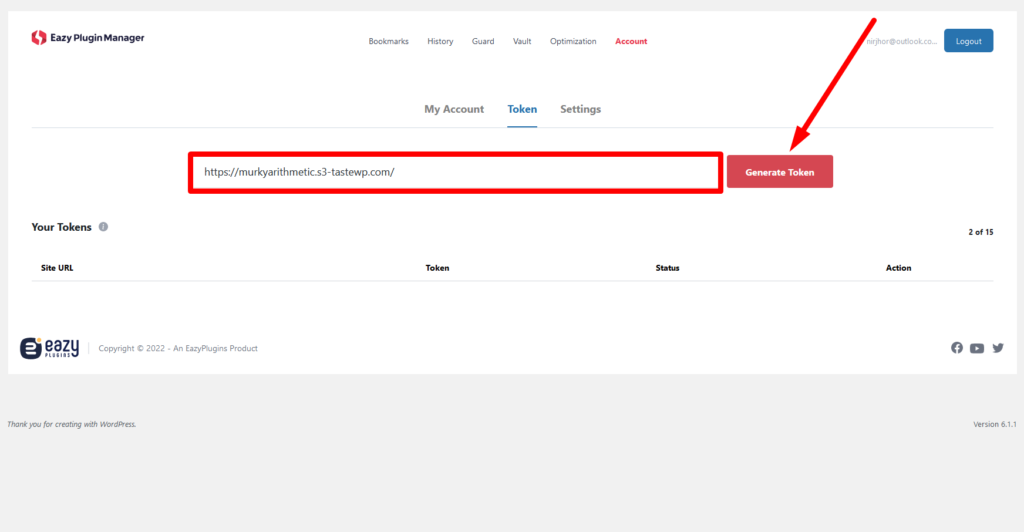Open the Facebook icon in footer
Screen dimensions: 1024x532
click(957, 348)
